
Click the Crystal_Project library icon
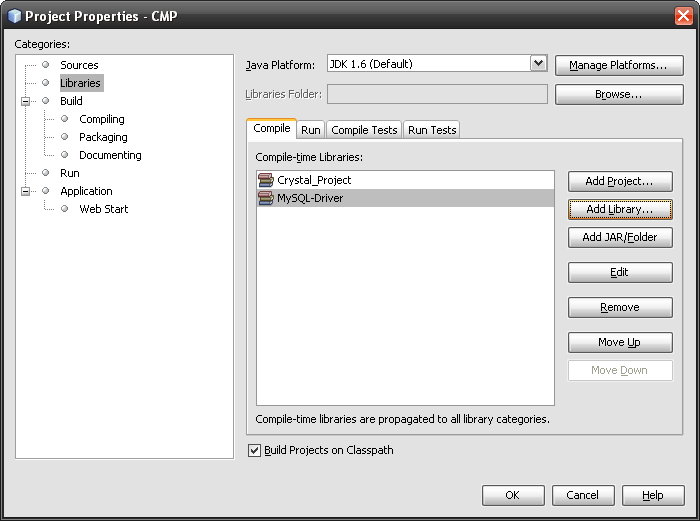[x=266, y=180]
